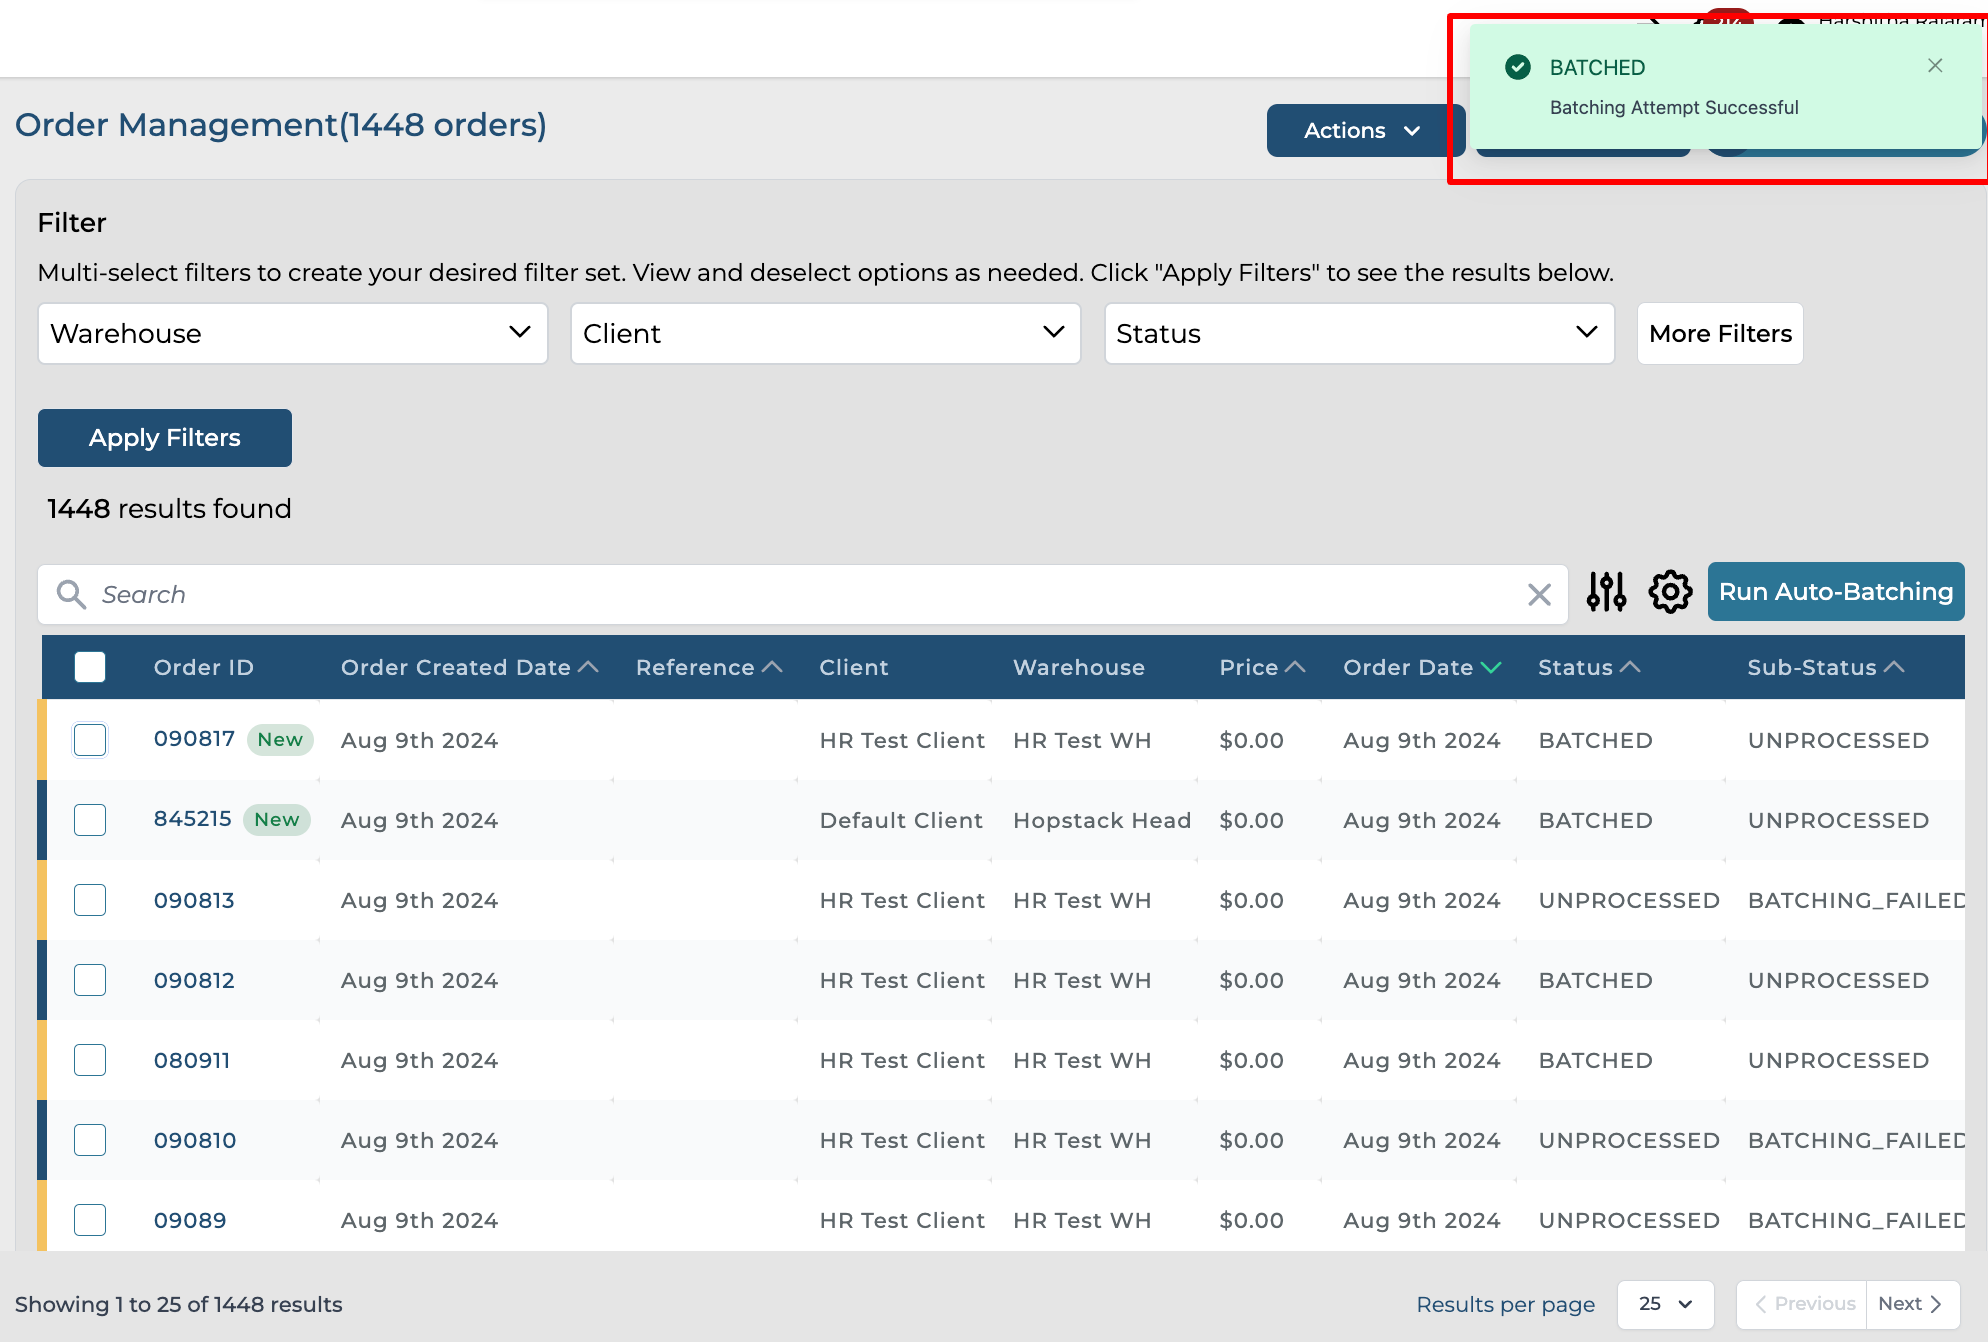Open the Client filter dropdown
1988x1342 pixels.
(x=825, y=334)
